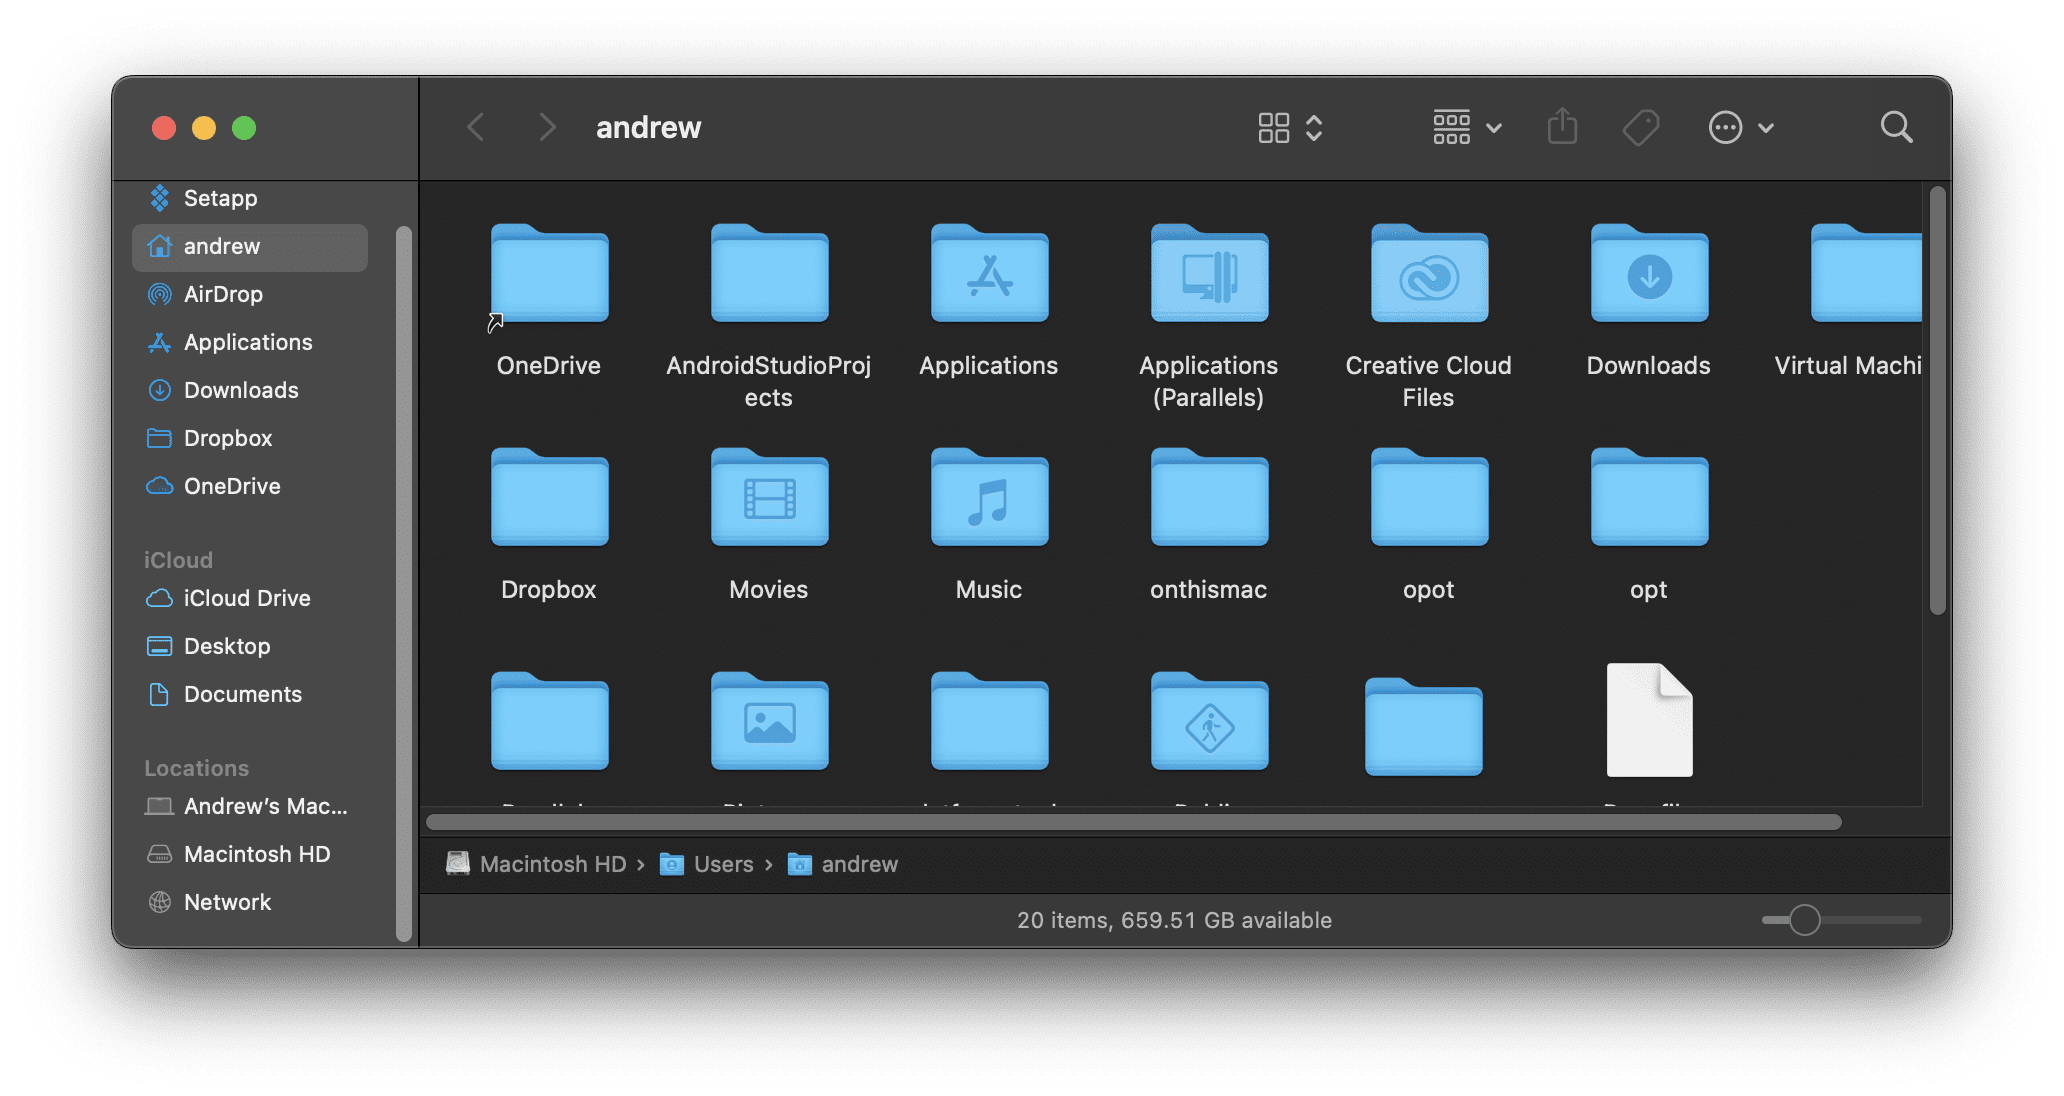Click Users in the path bar
The image size is (2064, 1096).
[x=707, y=864]
